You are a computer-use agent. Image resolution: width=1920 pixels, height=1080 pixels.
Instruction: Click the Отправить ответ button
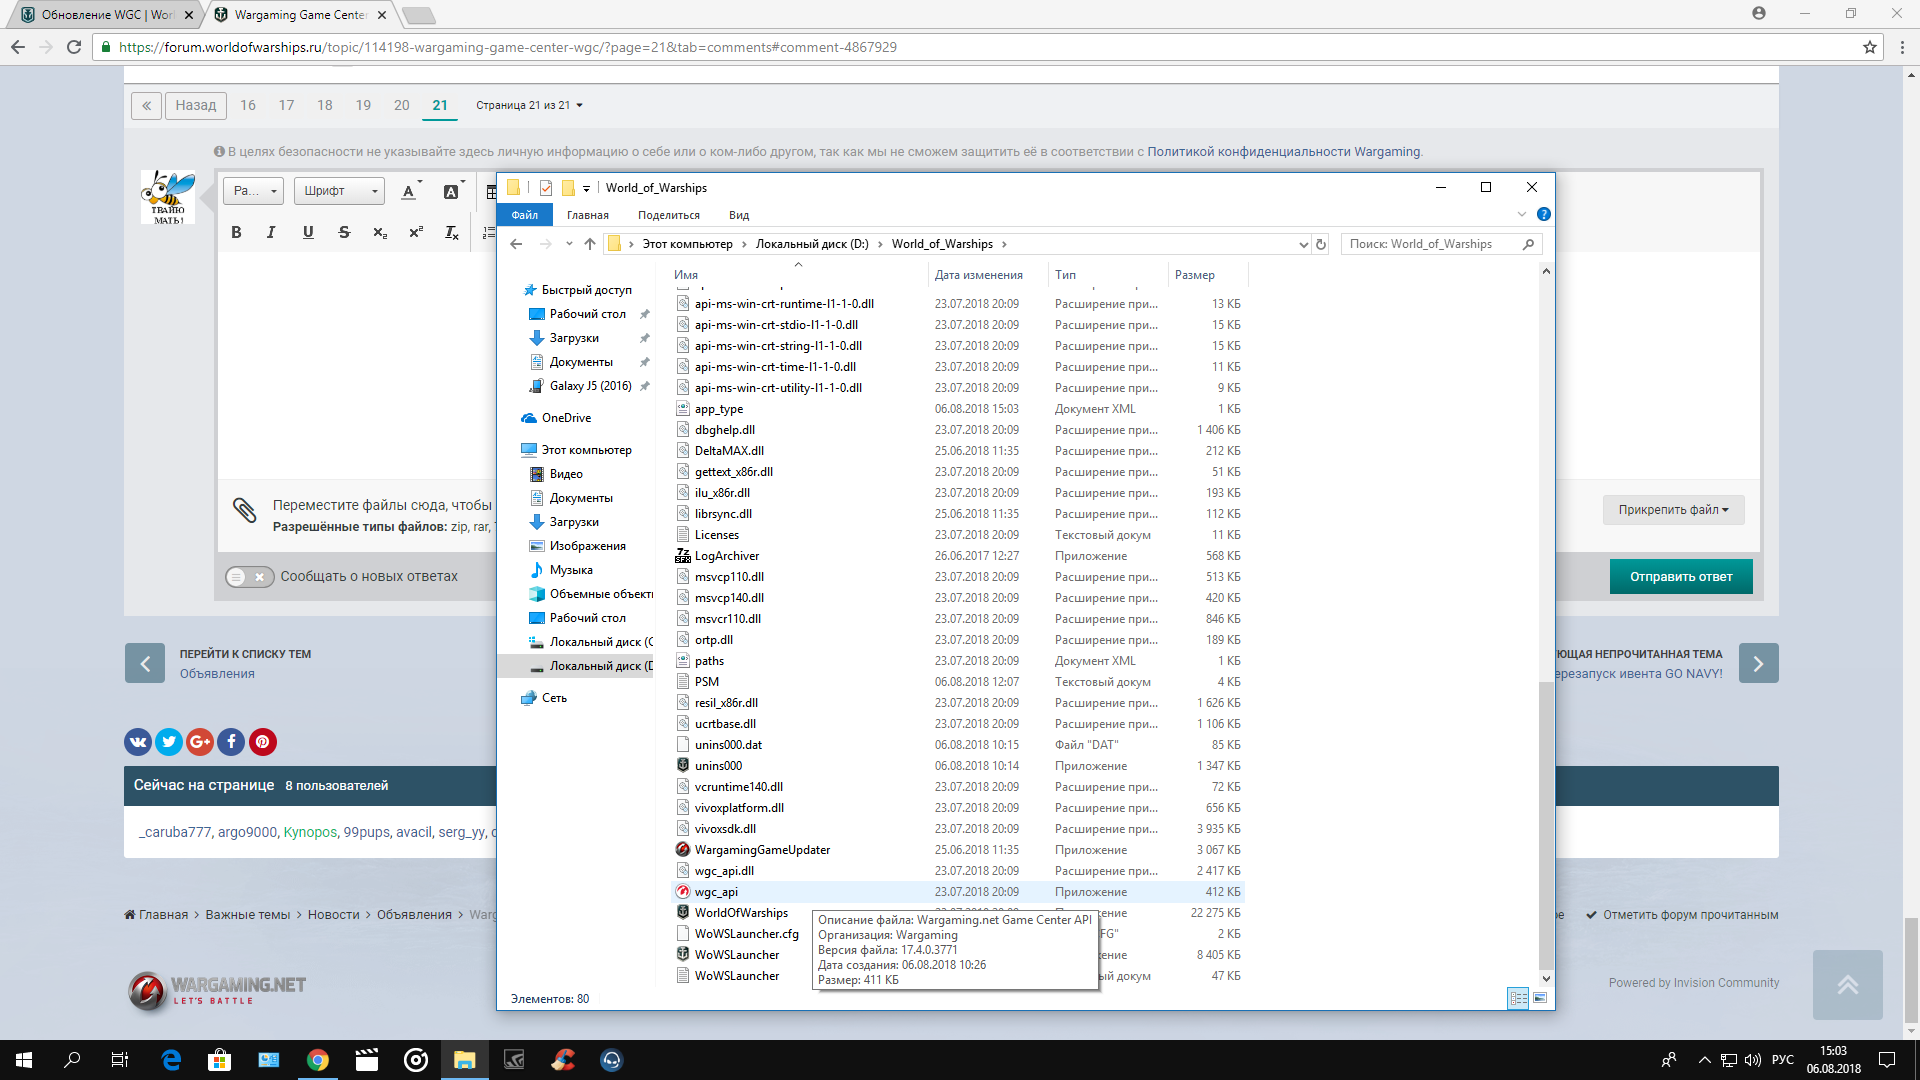click(1681, 577)
